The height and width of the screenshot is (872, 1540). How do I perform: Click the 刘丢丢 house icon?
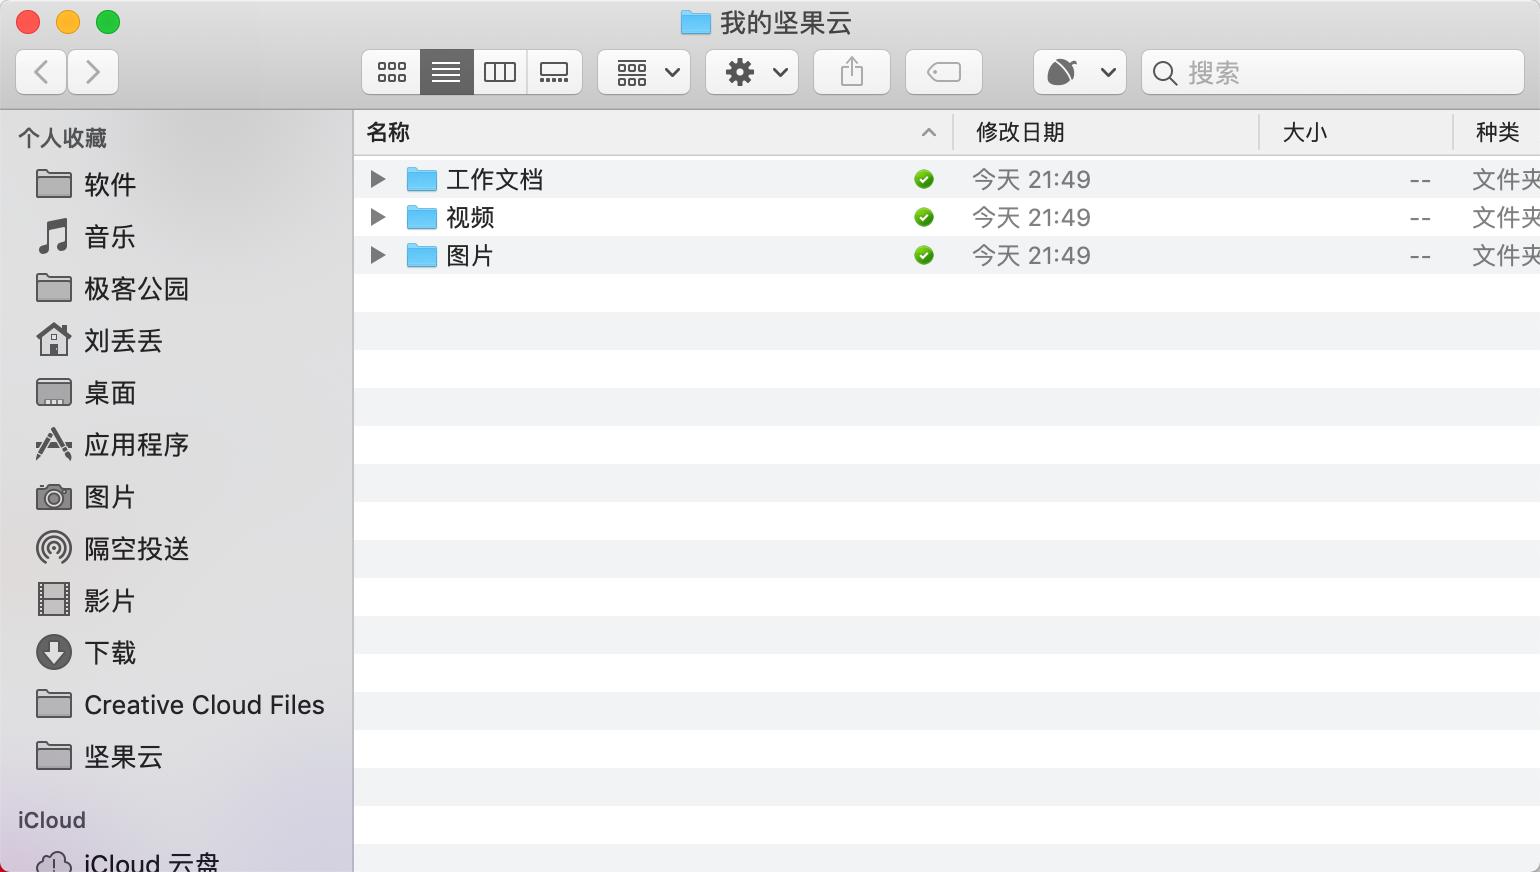click(x=53, y=340)
